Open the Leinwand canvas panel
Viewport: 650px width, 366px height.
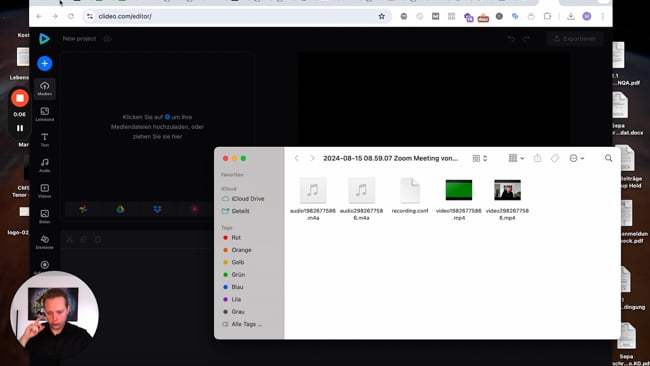tap(45, 114)
